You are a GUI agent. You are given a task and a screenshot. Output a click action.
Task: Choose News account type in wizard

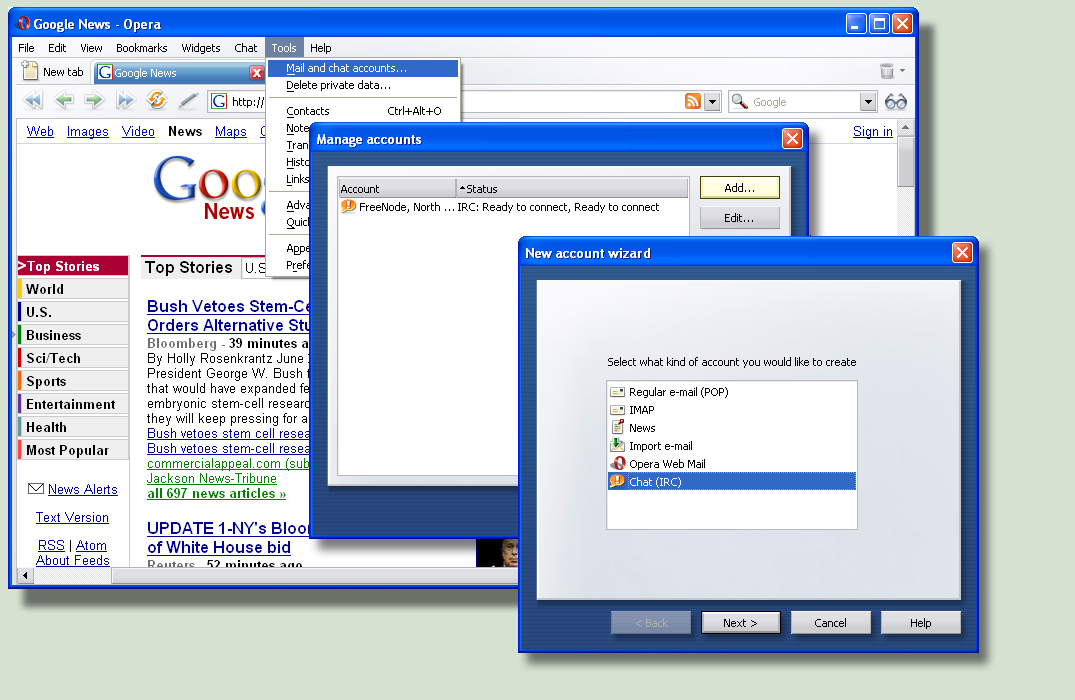coord(732,427)
